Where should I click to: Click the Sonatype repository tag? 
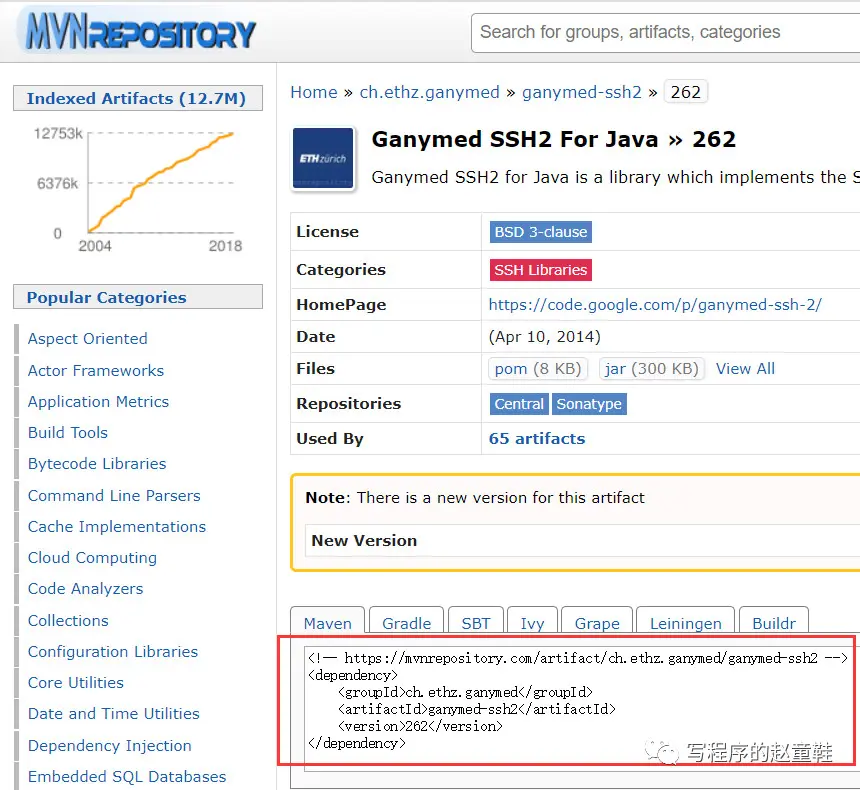point(589,404)
